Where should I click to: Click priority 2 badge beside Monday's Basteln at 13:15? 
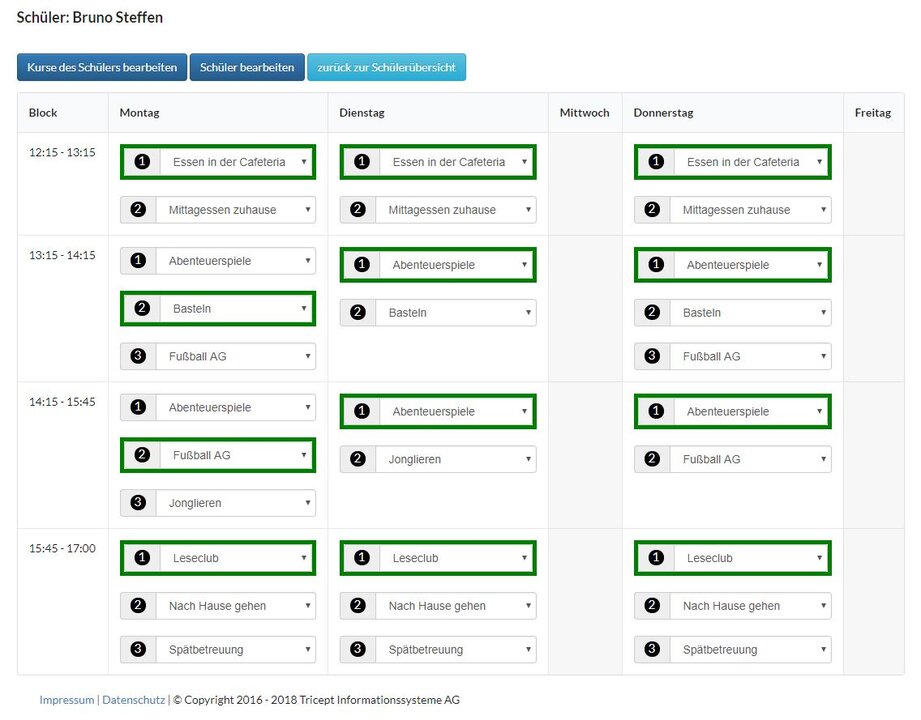pos(142,309)
